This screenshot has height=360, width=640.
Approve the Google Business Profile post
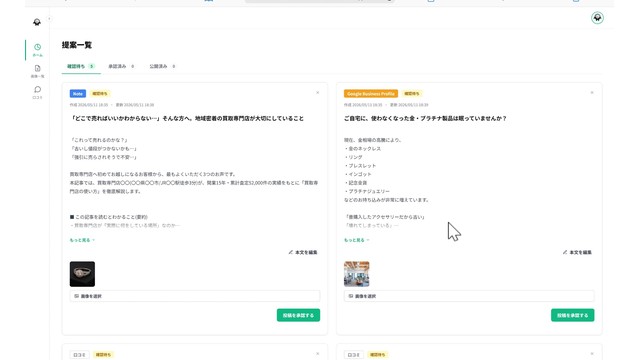point(573,315)
